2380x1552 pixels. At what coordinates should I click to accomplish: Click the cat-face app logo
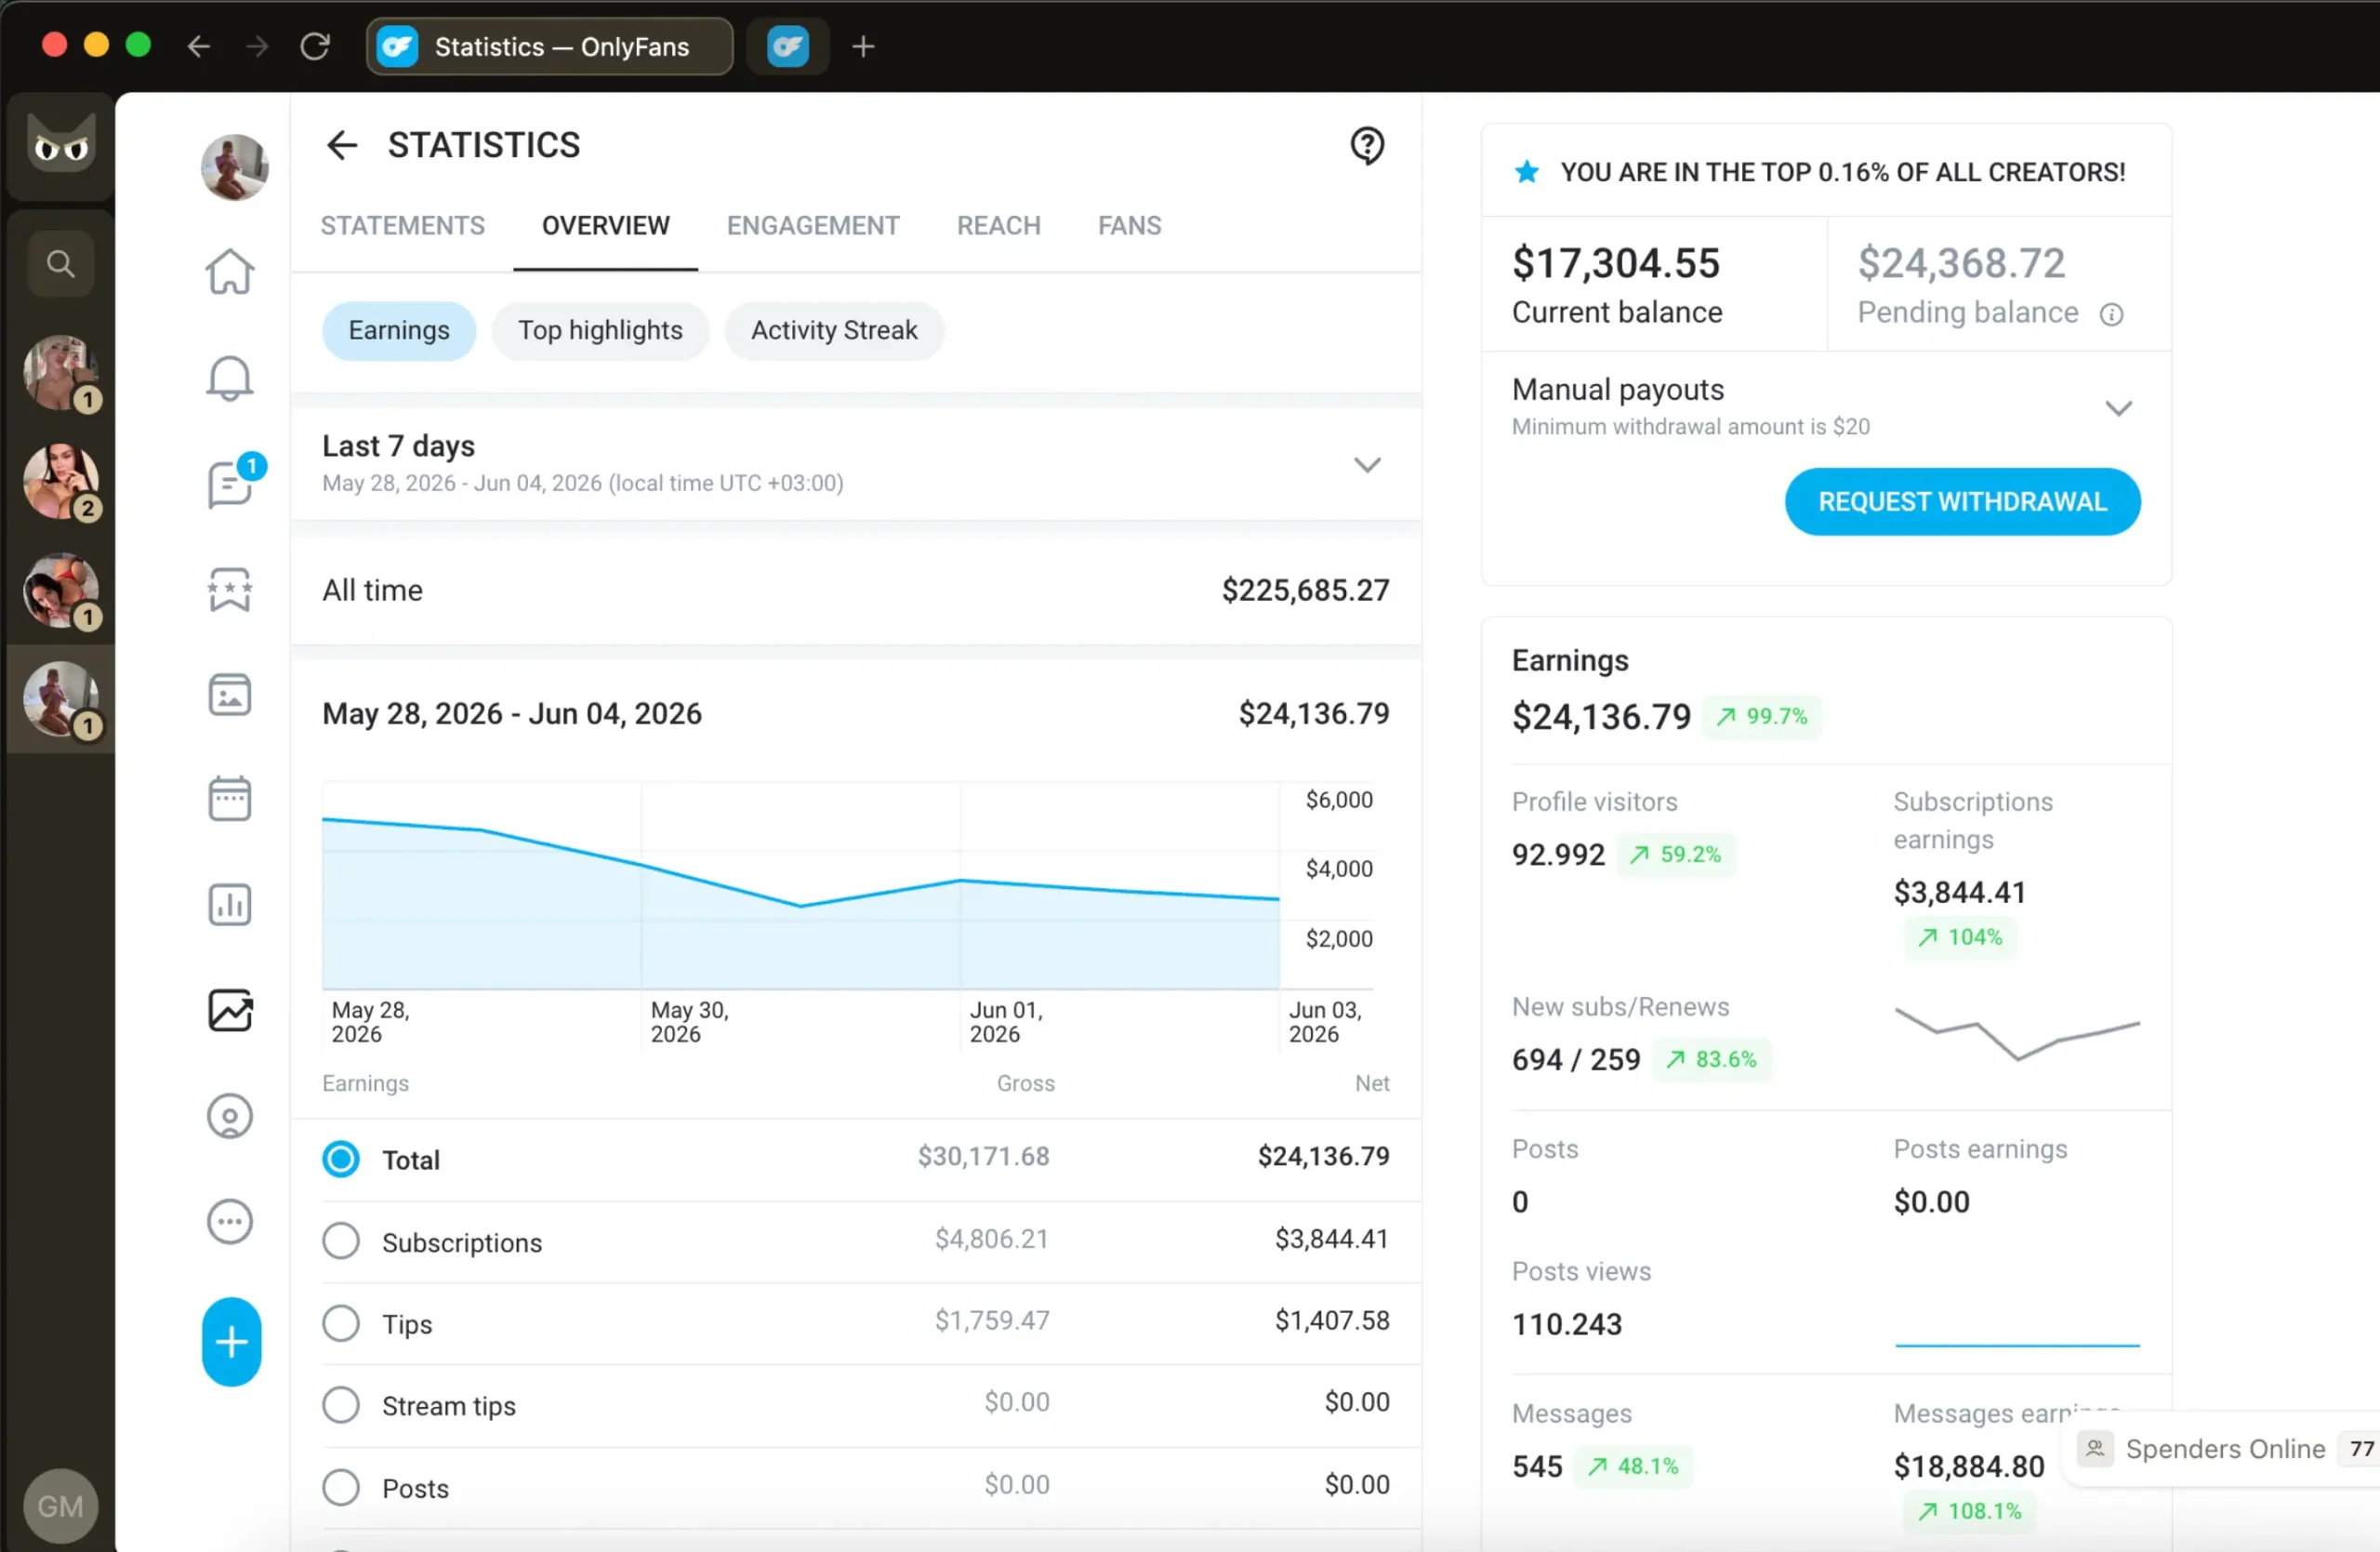61,146
